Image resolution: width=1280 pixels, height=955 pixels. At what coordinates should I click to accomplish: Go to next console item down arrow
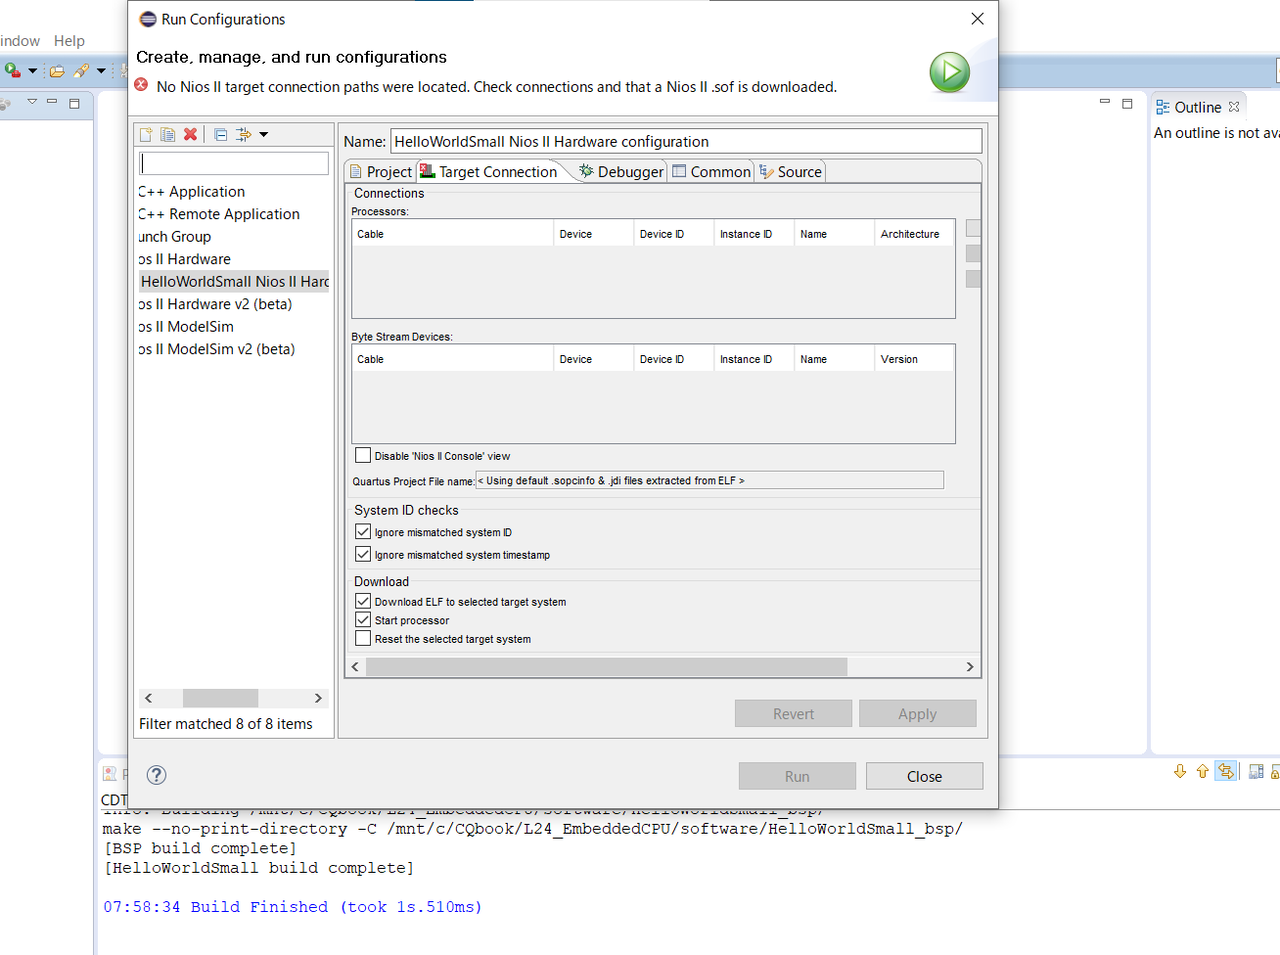click(1180, 771)
